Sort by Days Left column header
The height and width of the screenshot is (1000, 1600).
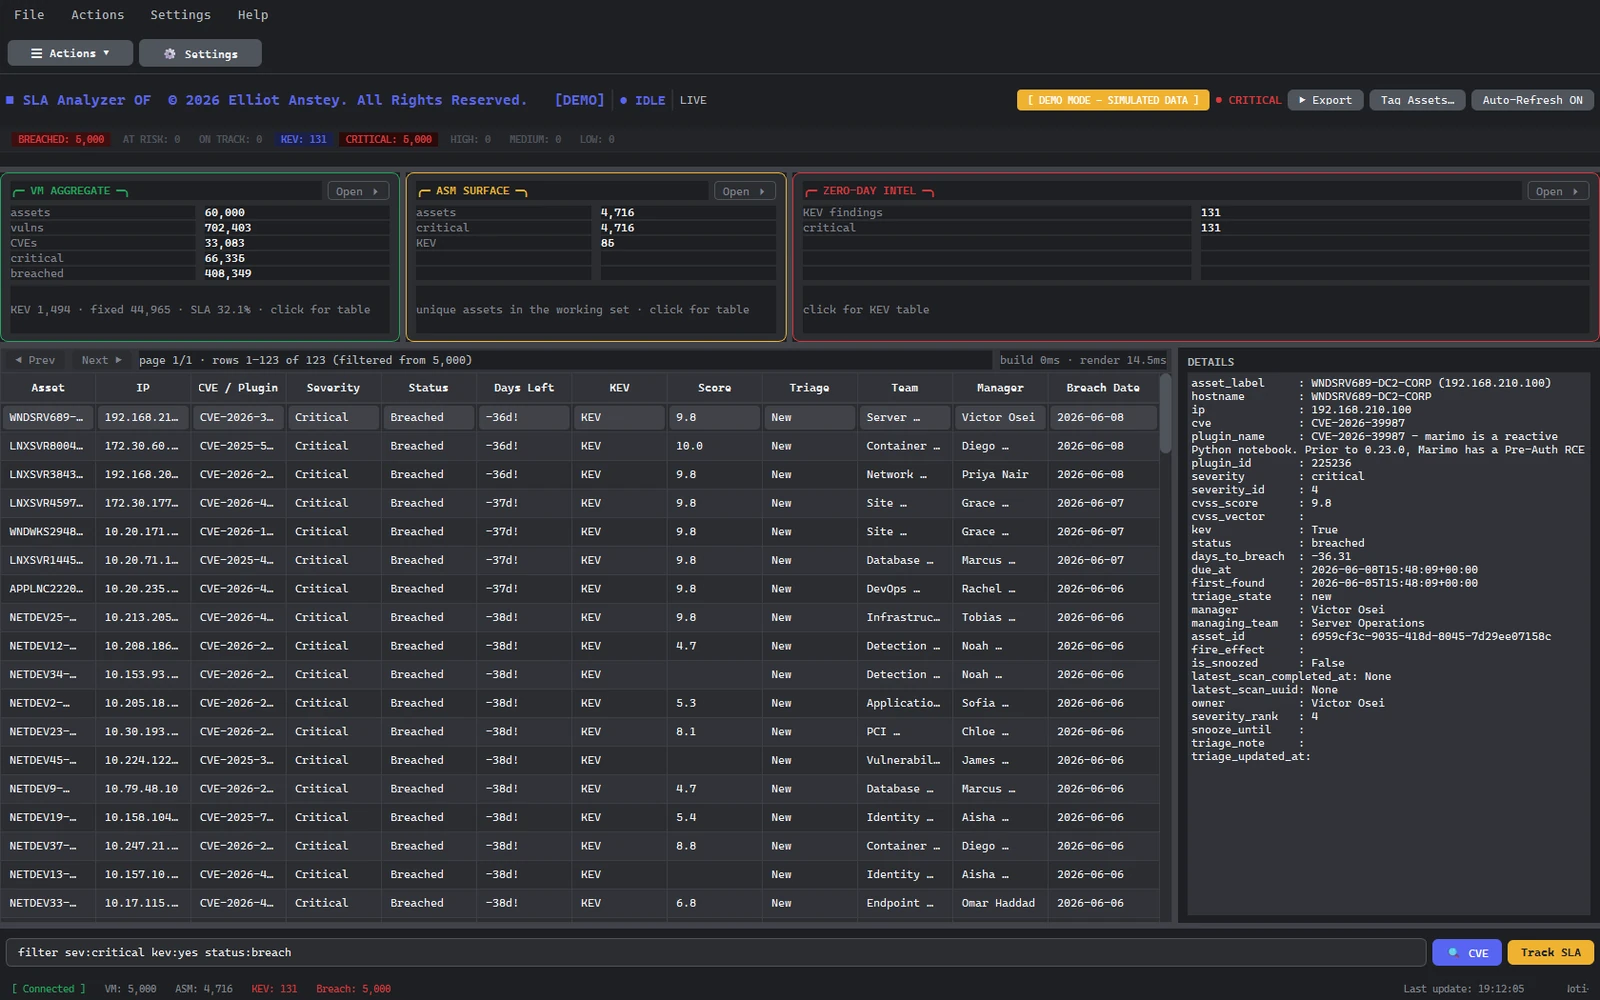pos(523,388)
